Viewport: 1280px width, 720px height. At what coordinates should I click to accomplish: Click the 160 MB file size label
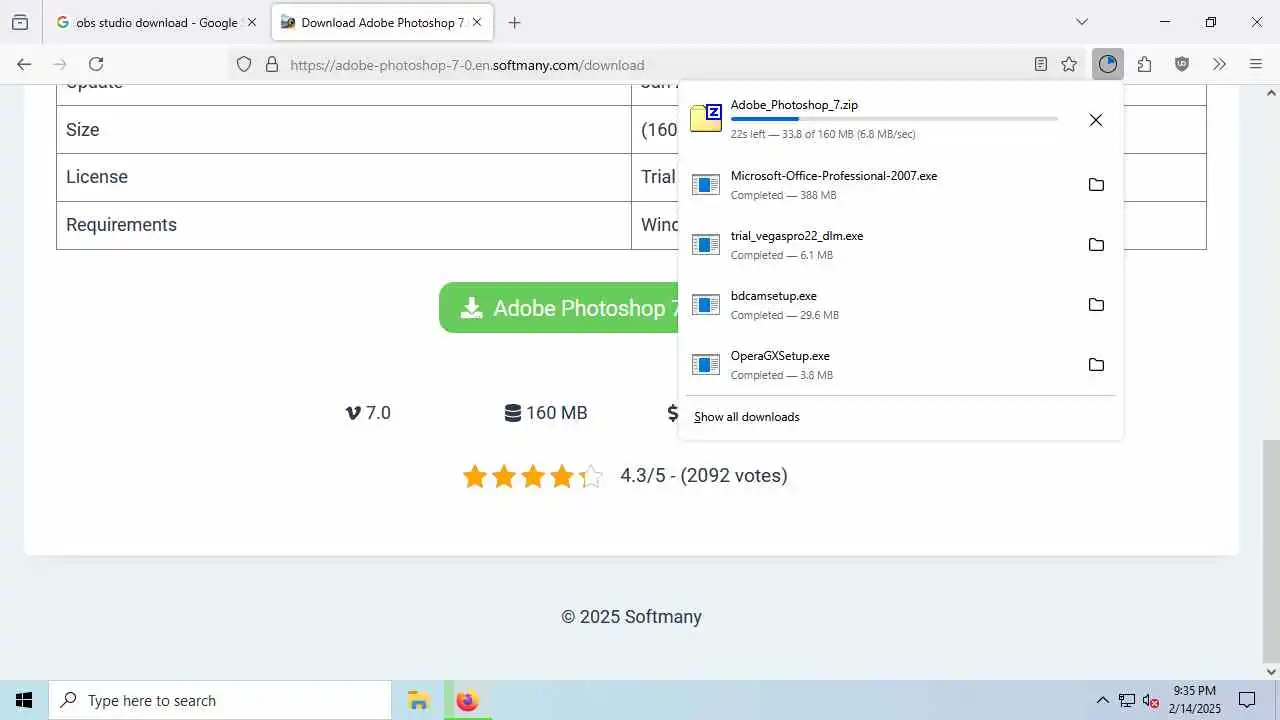pos(546,413)
